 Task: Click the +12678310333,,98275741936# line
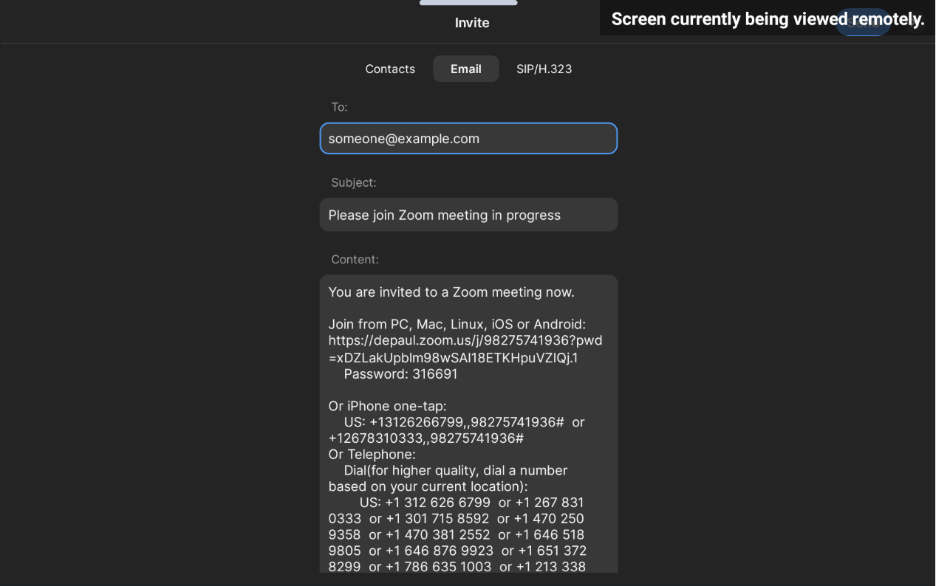pyautogui.click(x=426, y=438)
